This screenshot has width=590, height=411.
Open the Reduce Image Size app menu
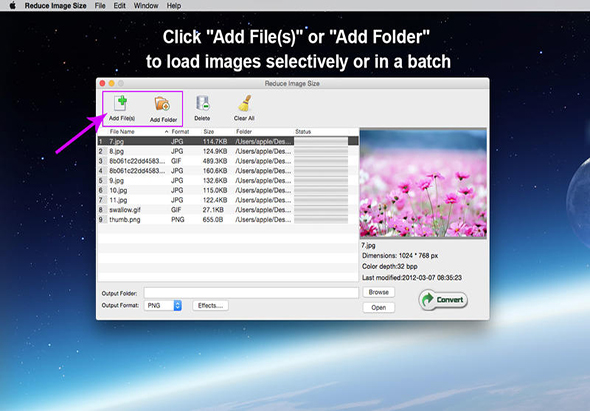56,6
